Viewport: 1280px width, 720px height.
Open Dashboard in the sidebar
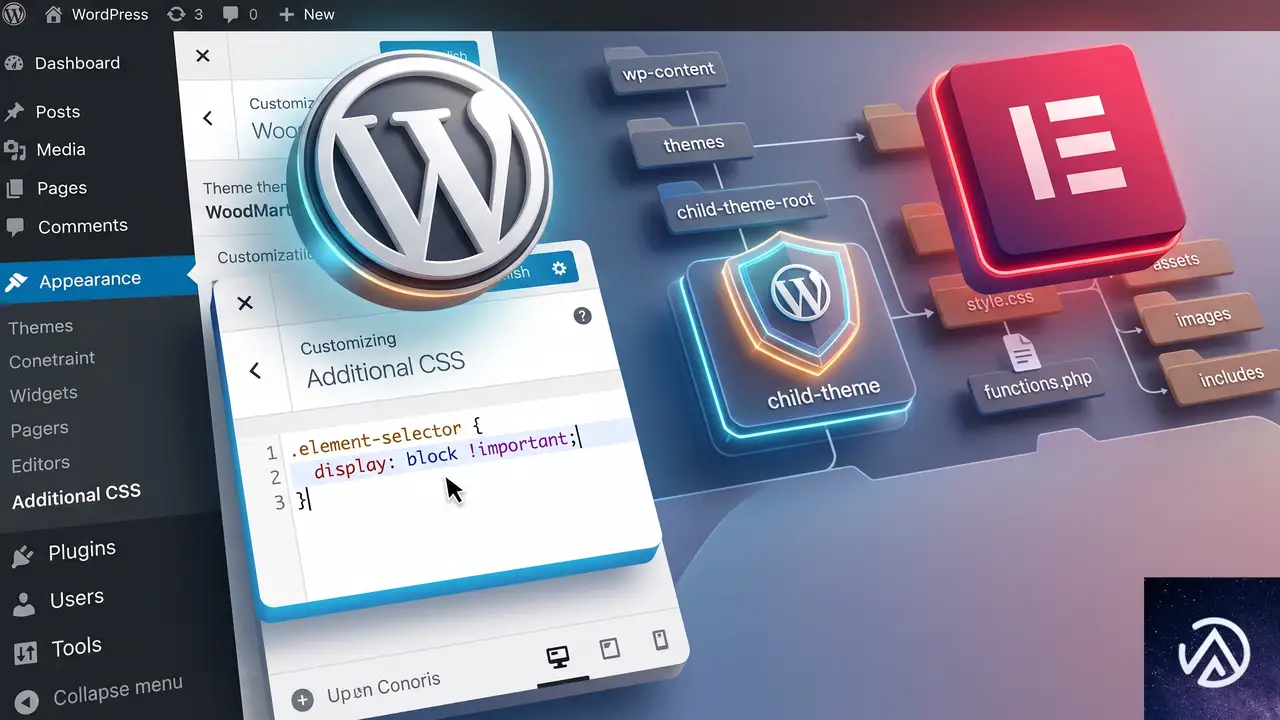click(62, 63)
